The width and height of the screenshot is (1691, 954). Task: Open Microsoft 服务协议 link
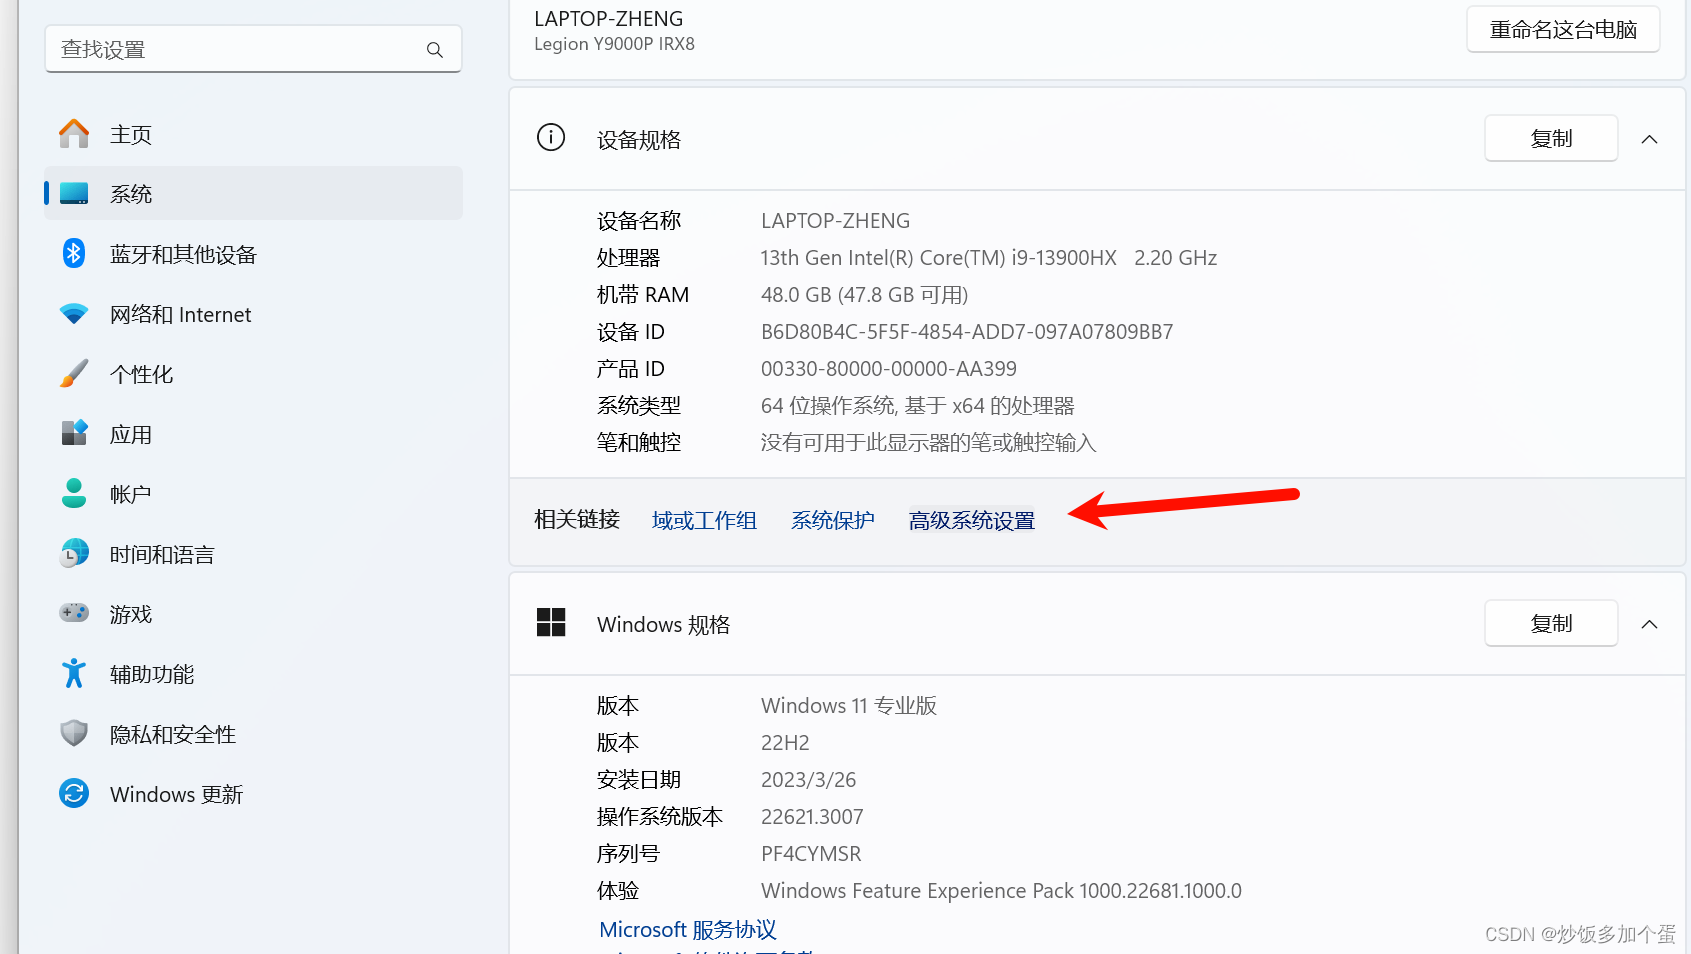[x=688, y=930]
